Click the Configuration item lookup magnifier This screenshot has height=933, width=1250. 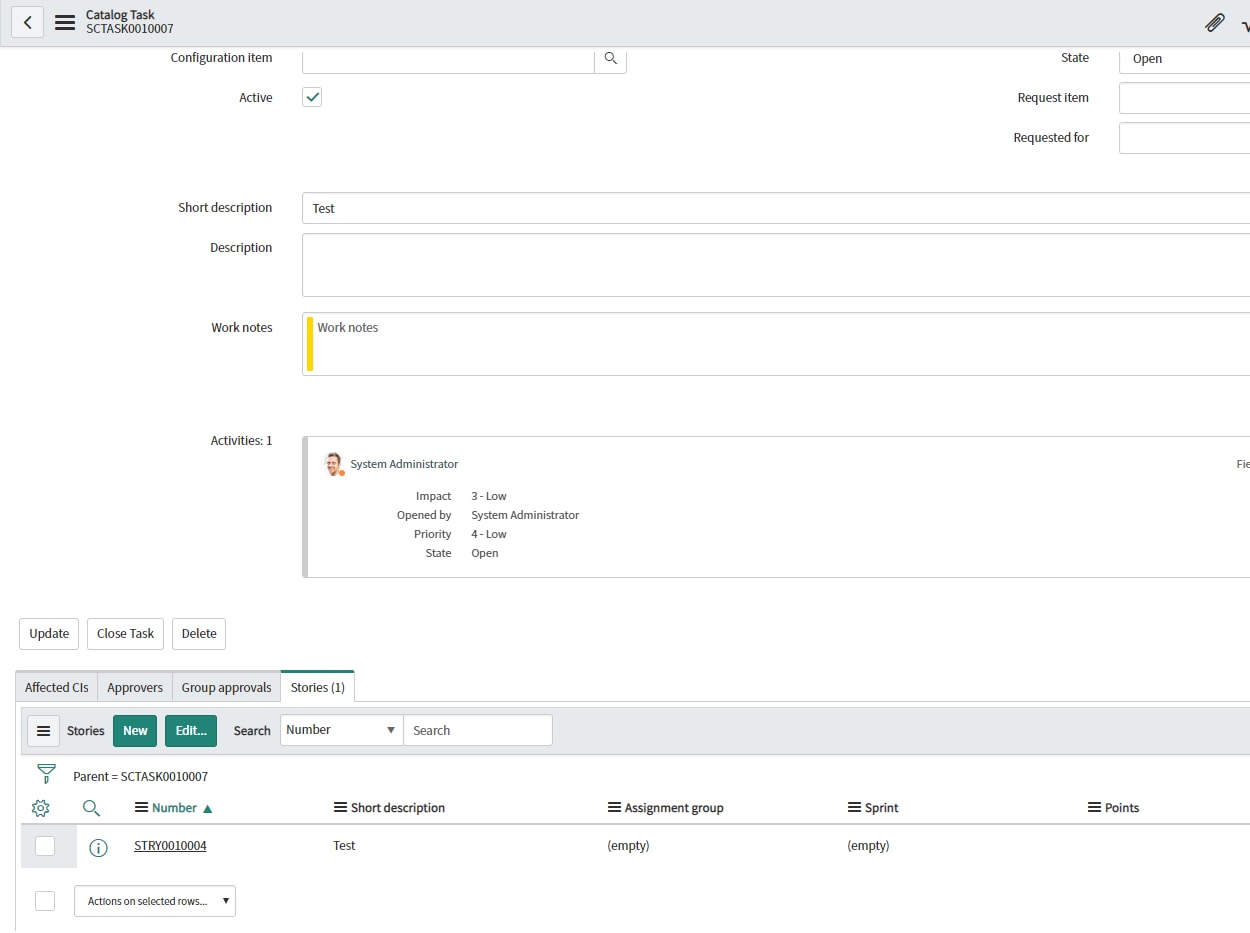click(610, 59)
